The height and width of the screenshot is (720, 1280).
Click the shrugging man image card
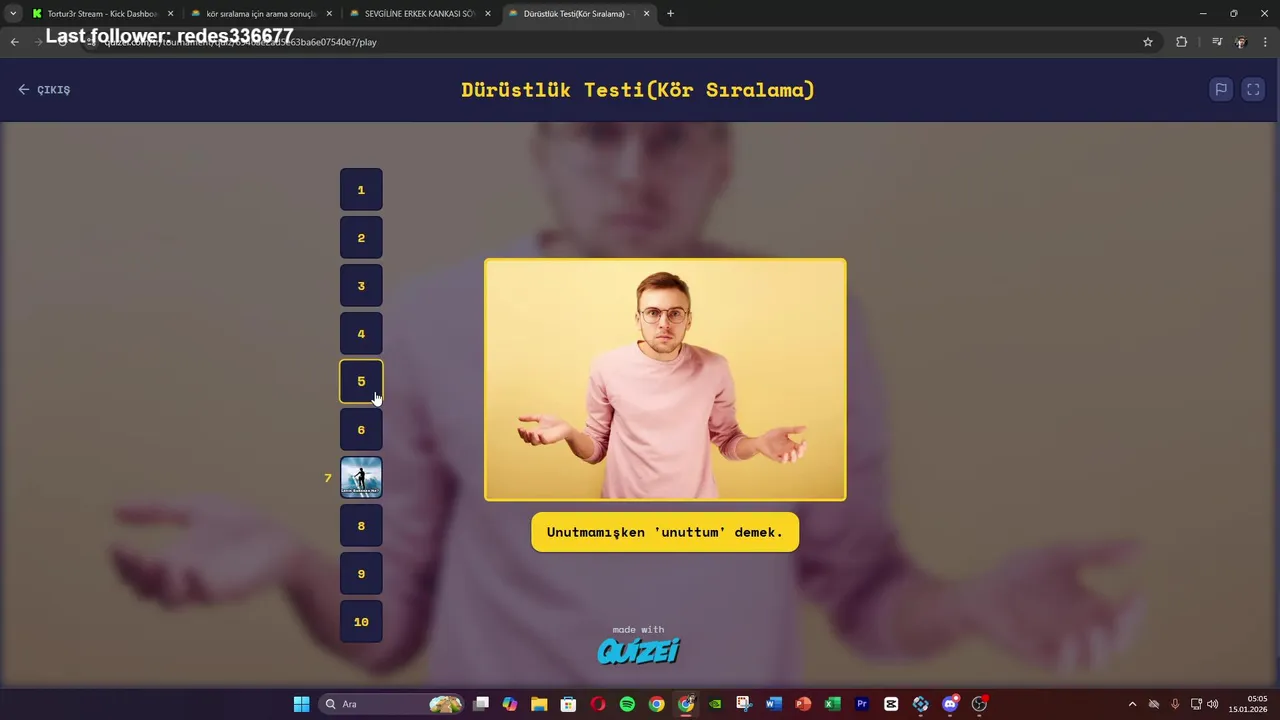(665, 380)
